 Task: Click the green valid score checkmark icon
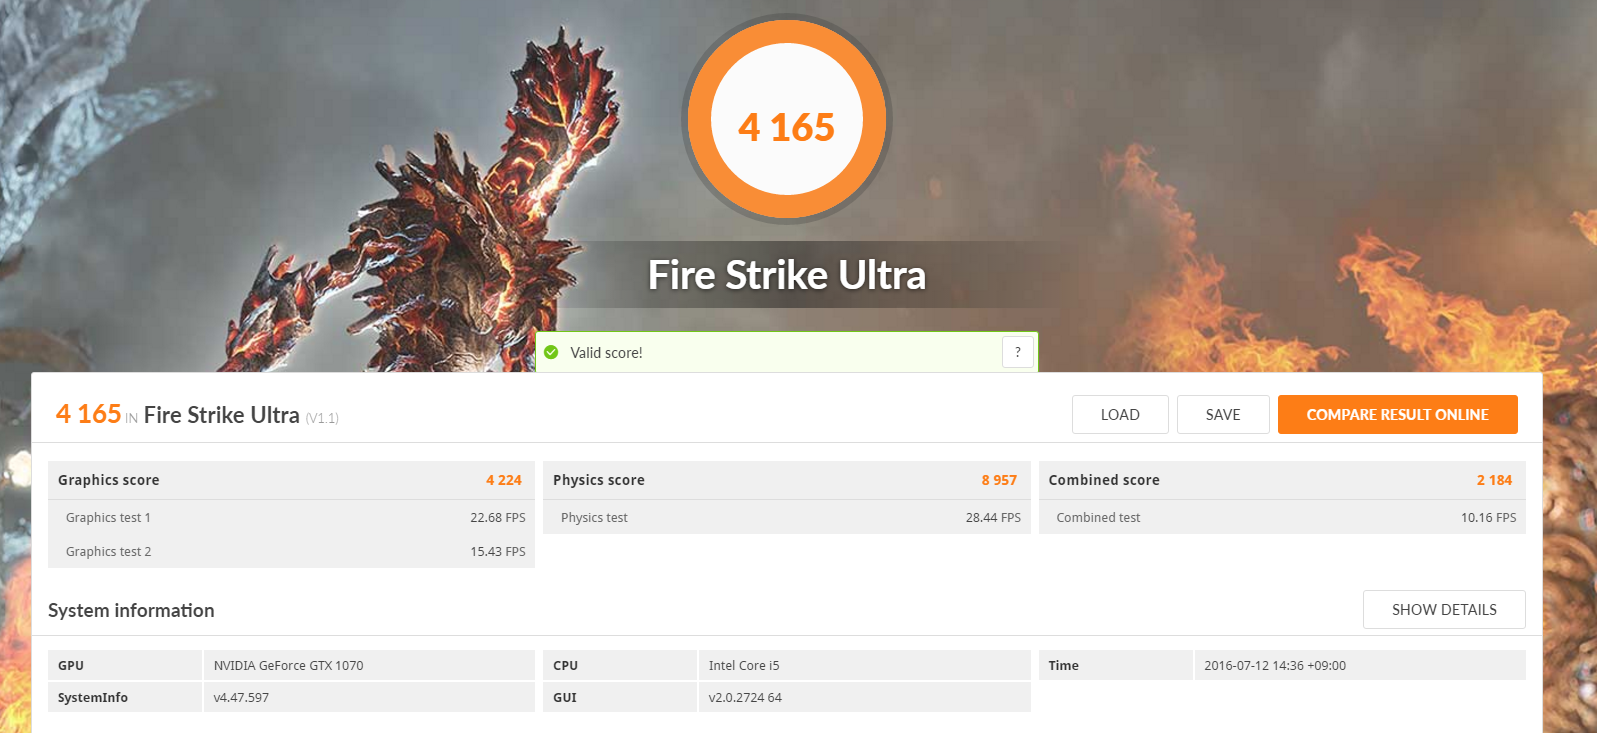point(551,352)
